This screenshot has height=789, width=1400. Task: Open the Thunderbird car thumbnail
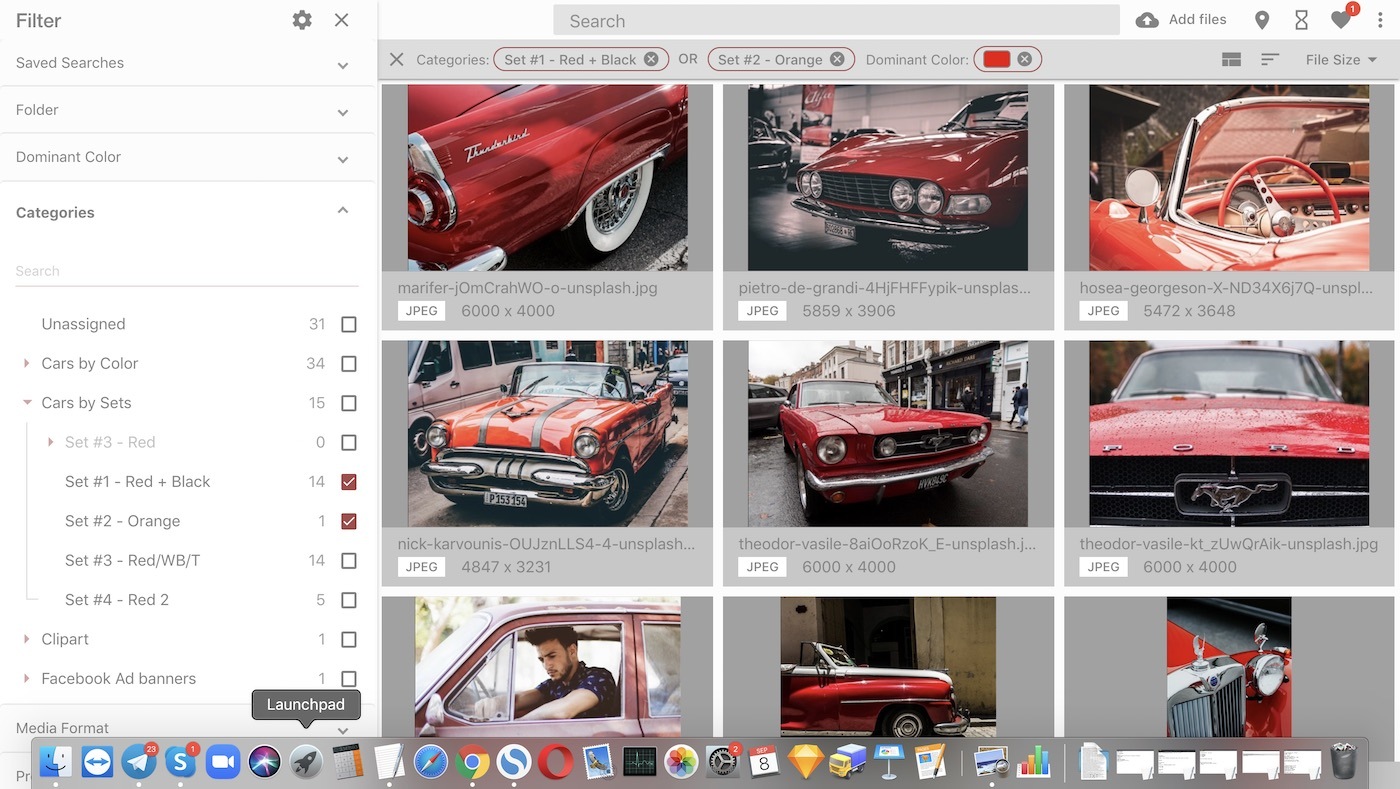click(547, 177)
